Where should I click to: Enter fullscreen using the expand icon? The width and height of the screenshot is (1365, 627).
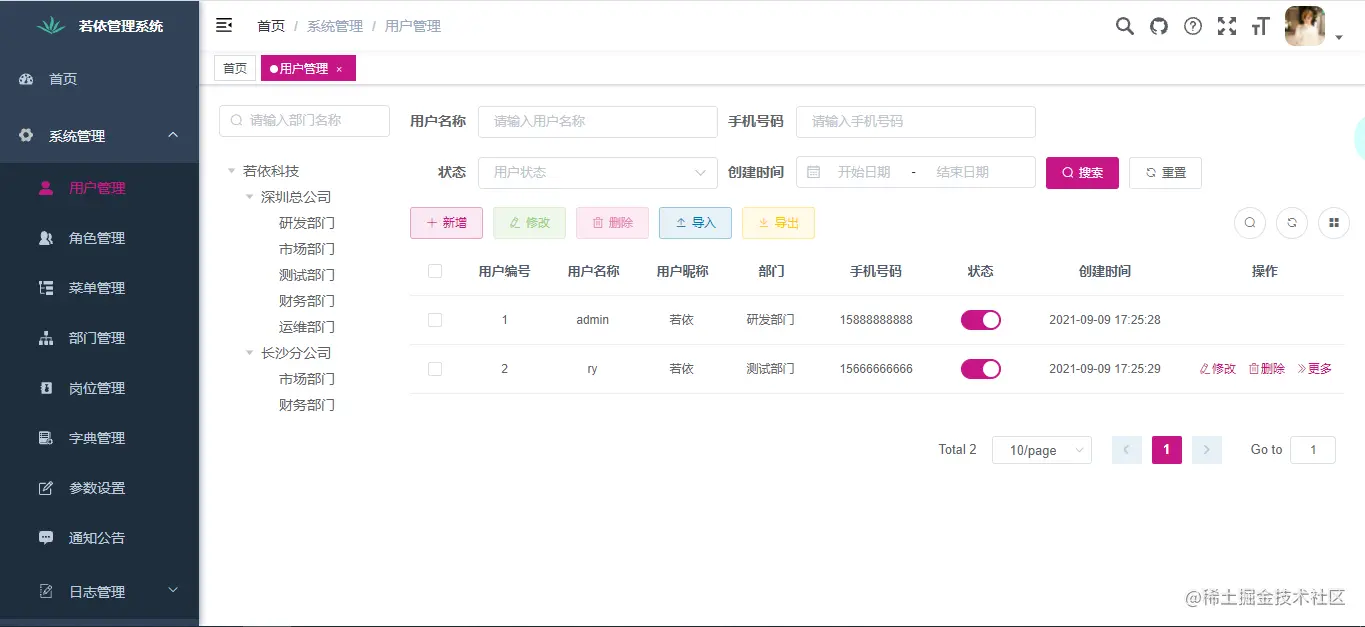tap(1226, 26)
